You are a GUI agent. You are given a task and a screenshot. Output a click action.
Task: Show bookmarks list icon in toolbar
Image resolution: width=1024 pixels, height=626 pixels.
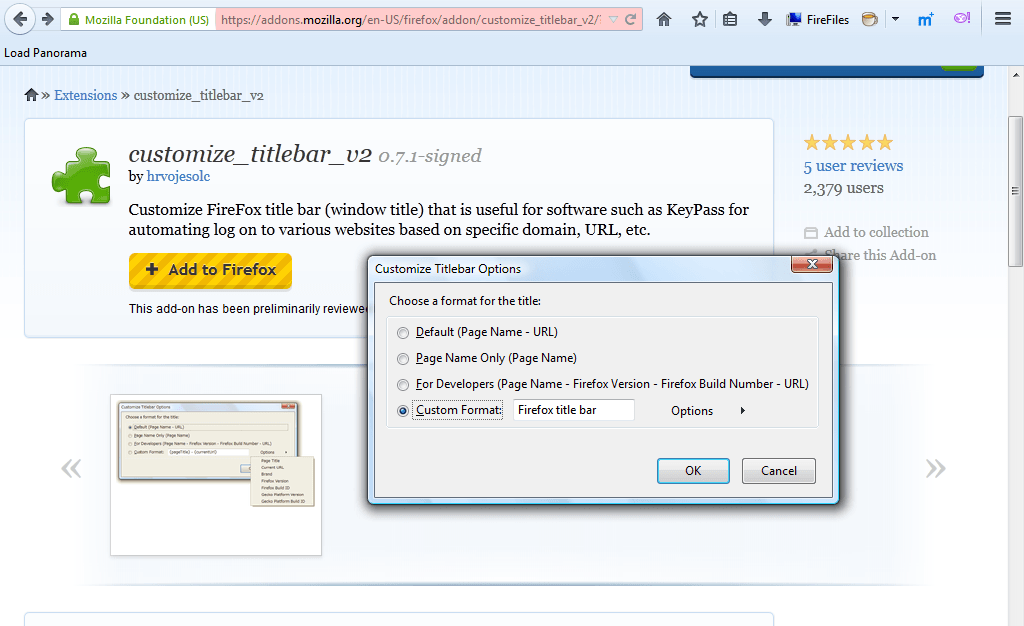point(730,20)
